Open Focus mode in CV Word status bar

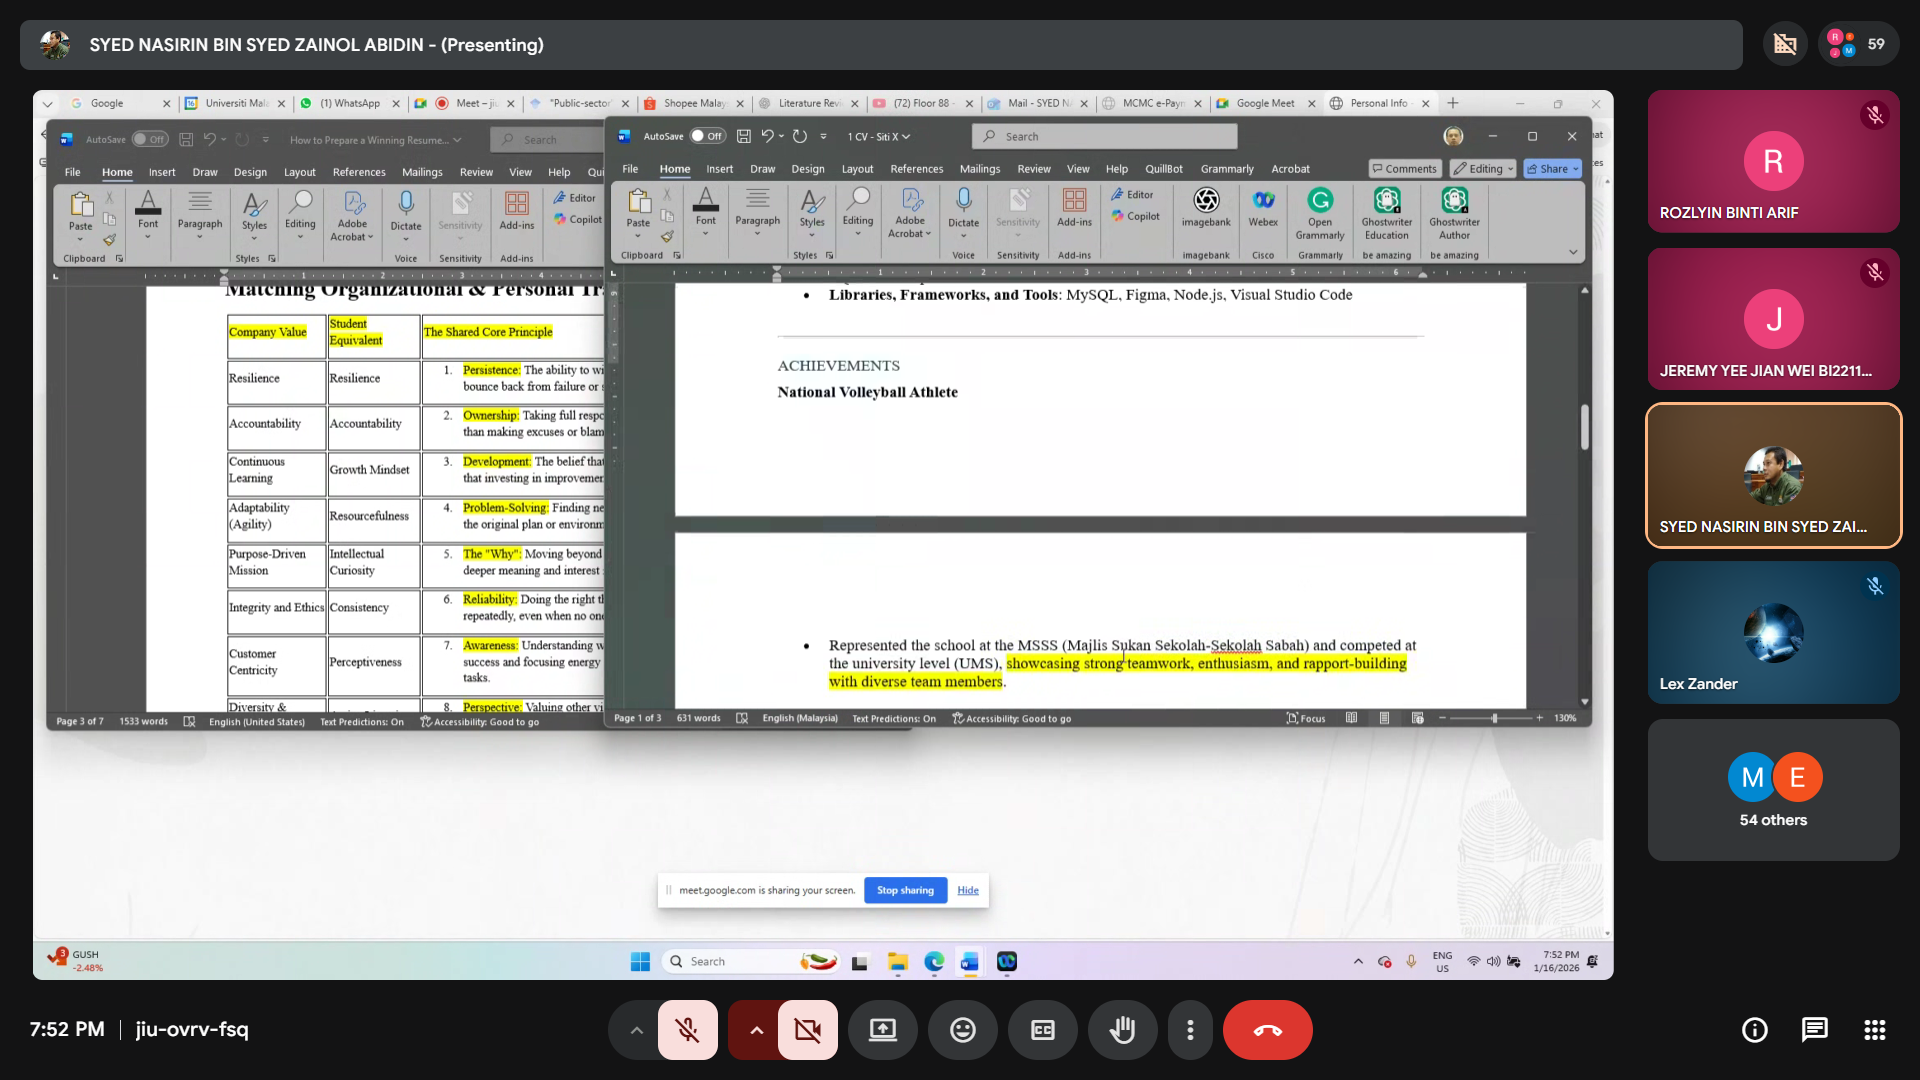pyautogui.click(x=1306, y=718)
